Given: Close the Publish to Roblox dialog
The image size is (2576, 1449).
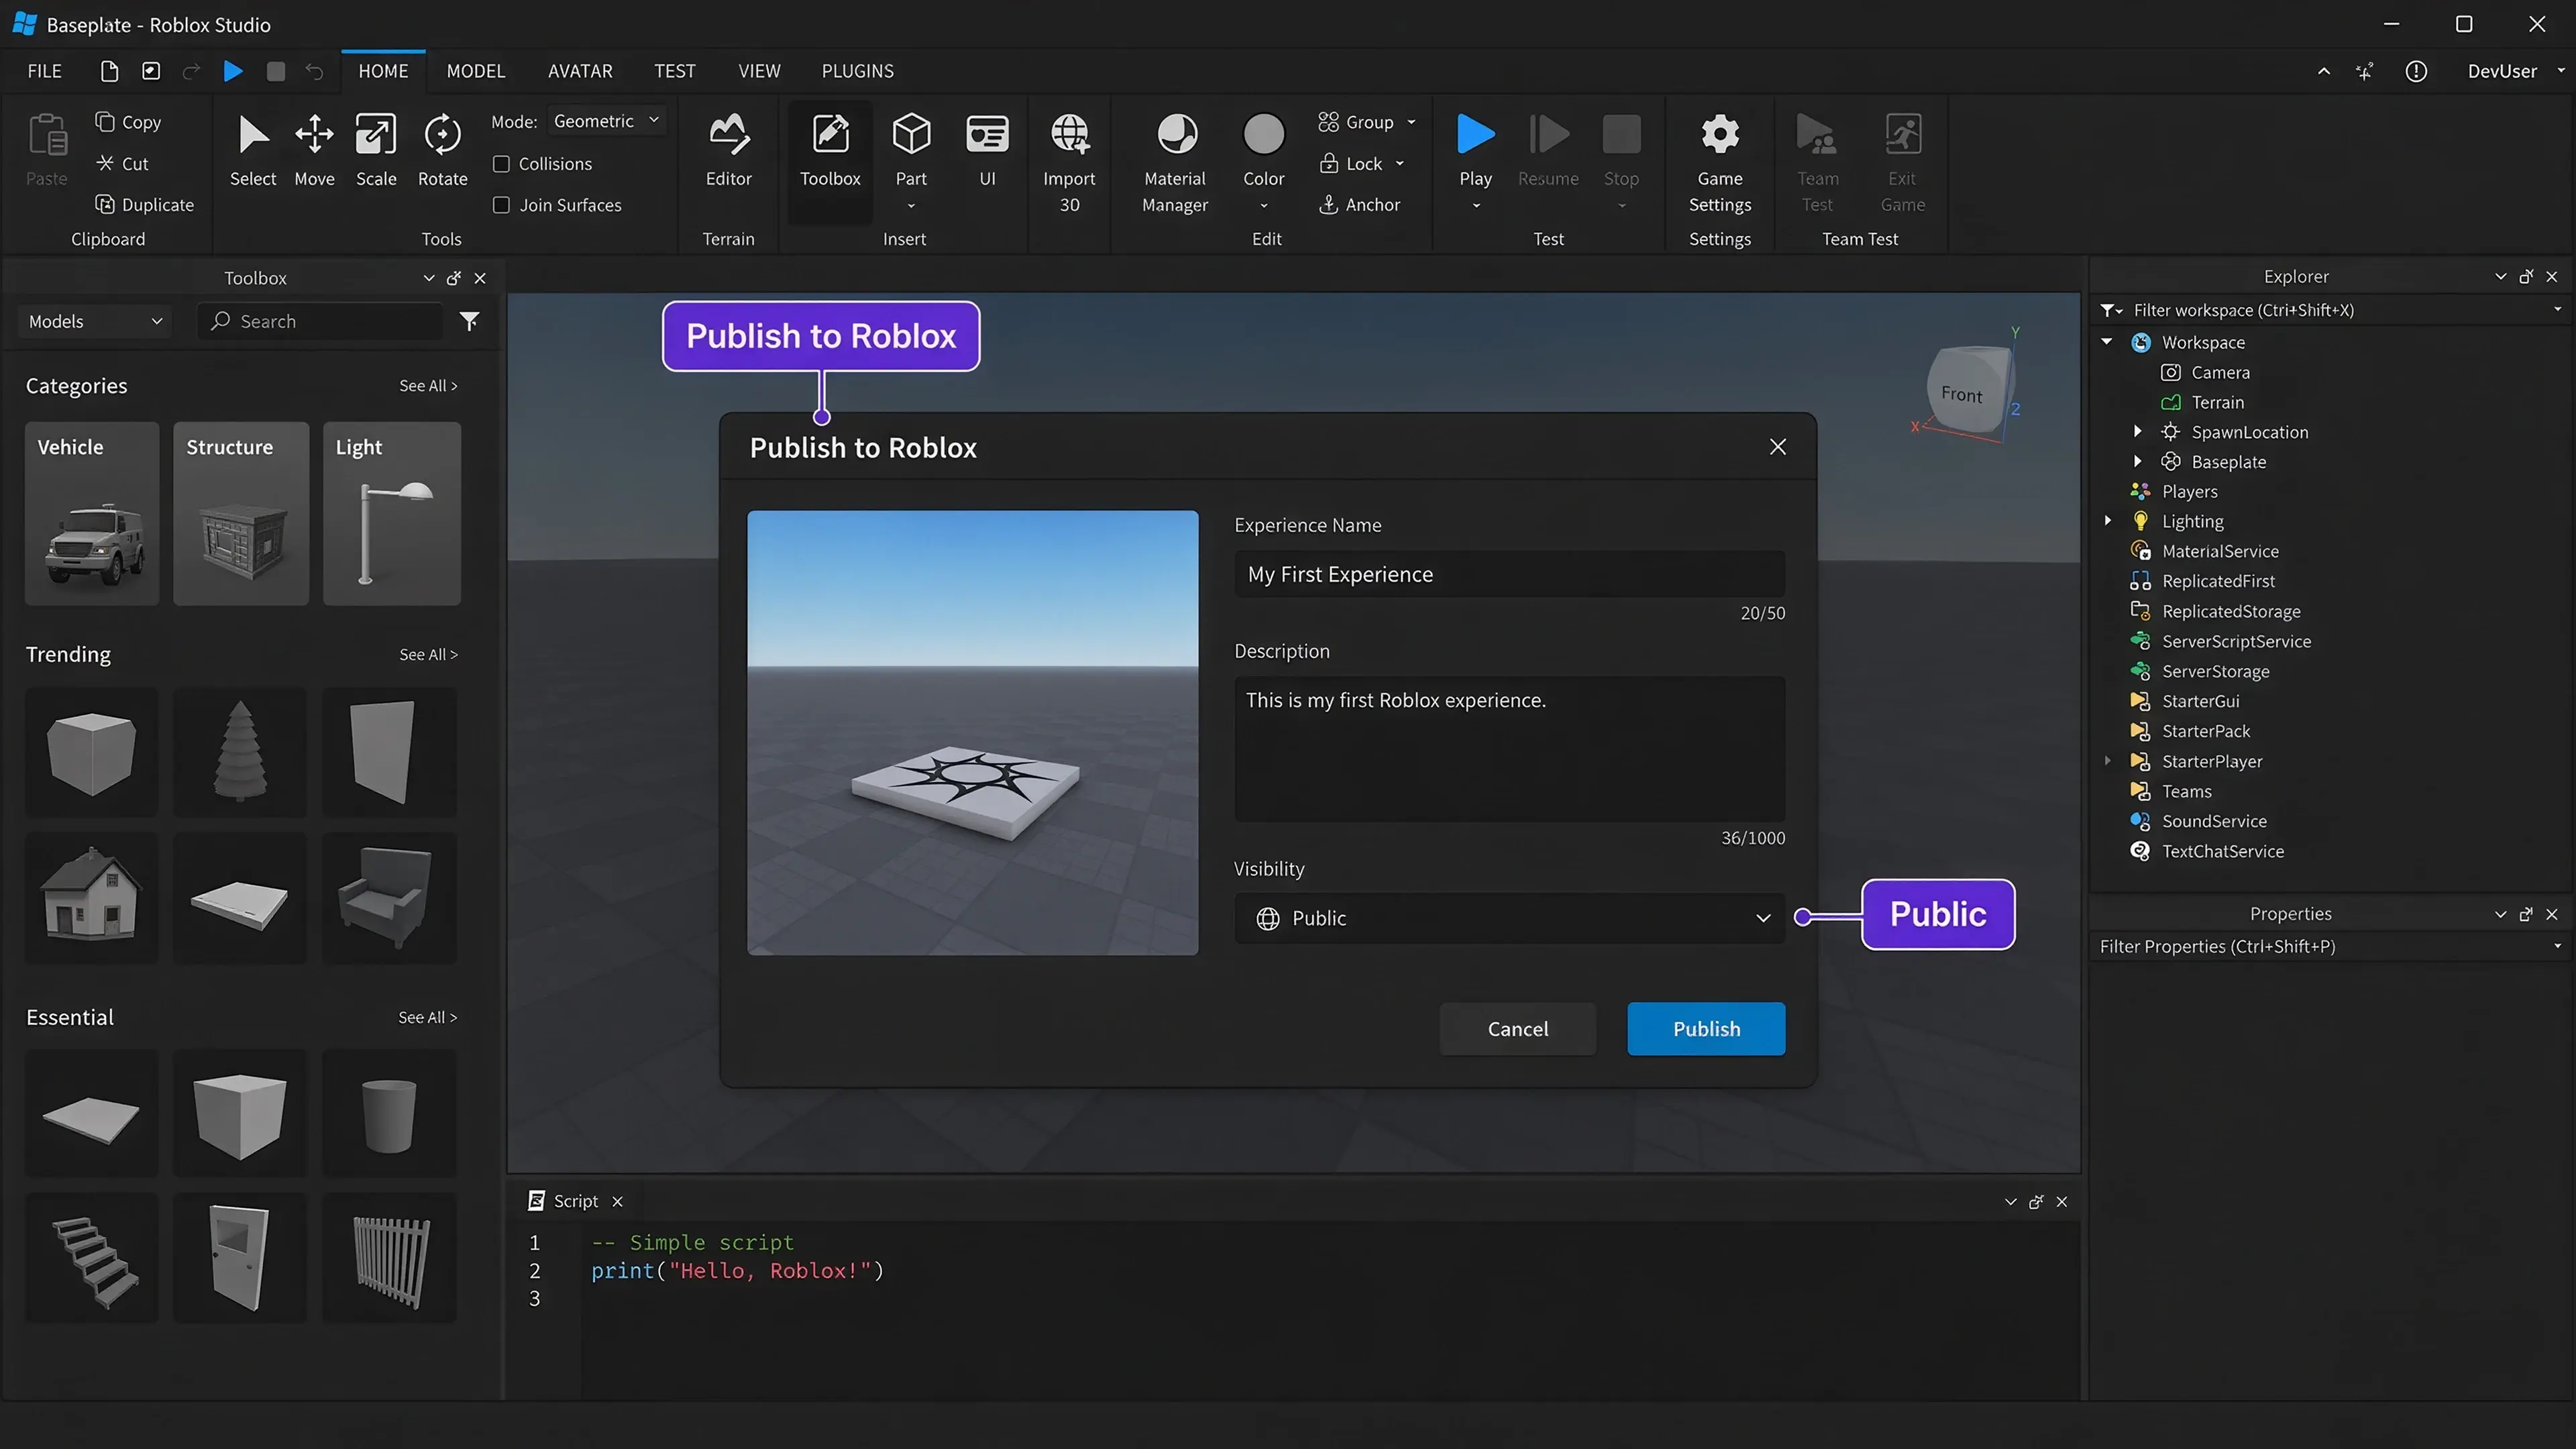Looking at the screenshot, I should pyautogui.click(x=1777, y=447).
